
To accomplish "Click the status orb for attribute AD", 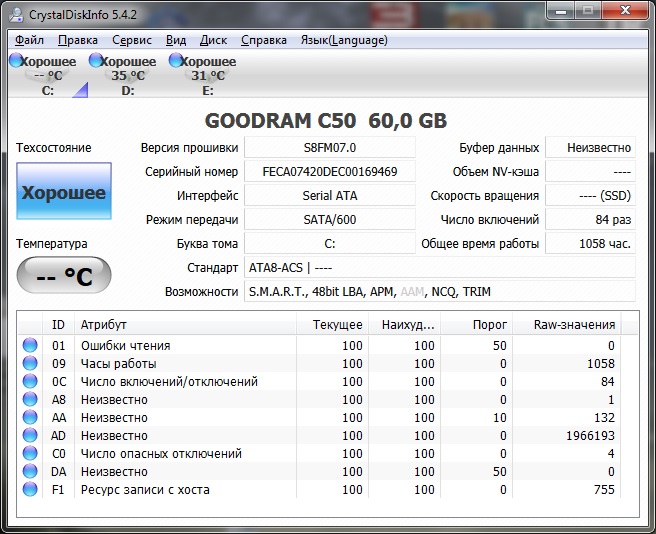I will (x=30, y=435).
